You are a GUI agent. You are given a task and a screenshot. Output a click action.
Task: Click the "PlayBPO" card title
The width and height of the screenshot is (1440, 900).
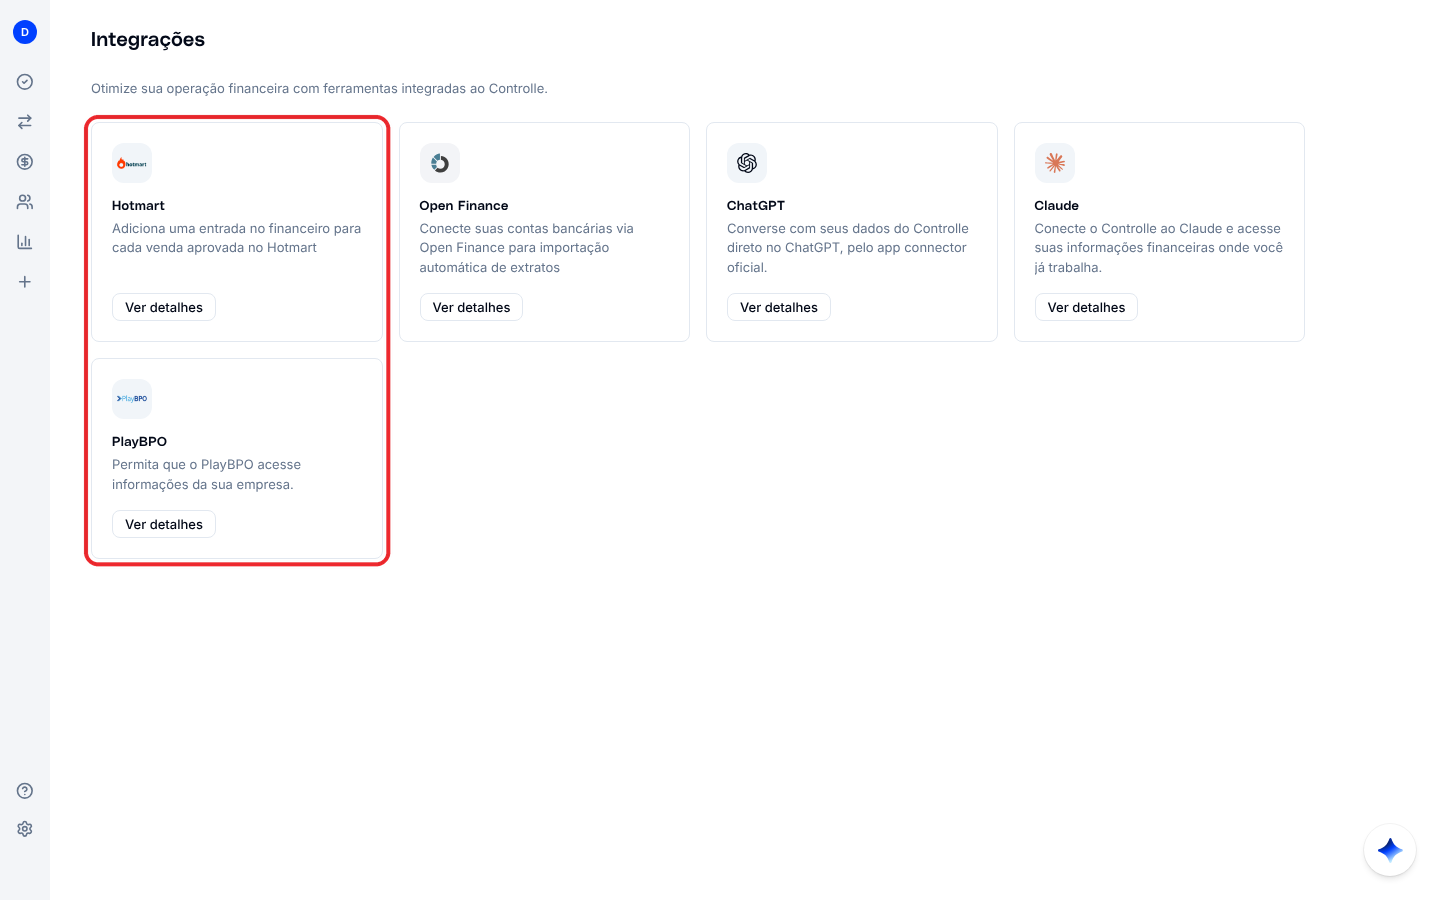[140, 442]
